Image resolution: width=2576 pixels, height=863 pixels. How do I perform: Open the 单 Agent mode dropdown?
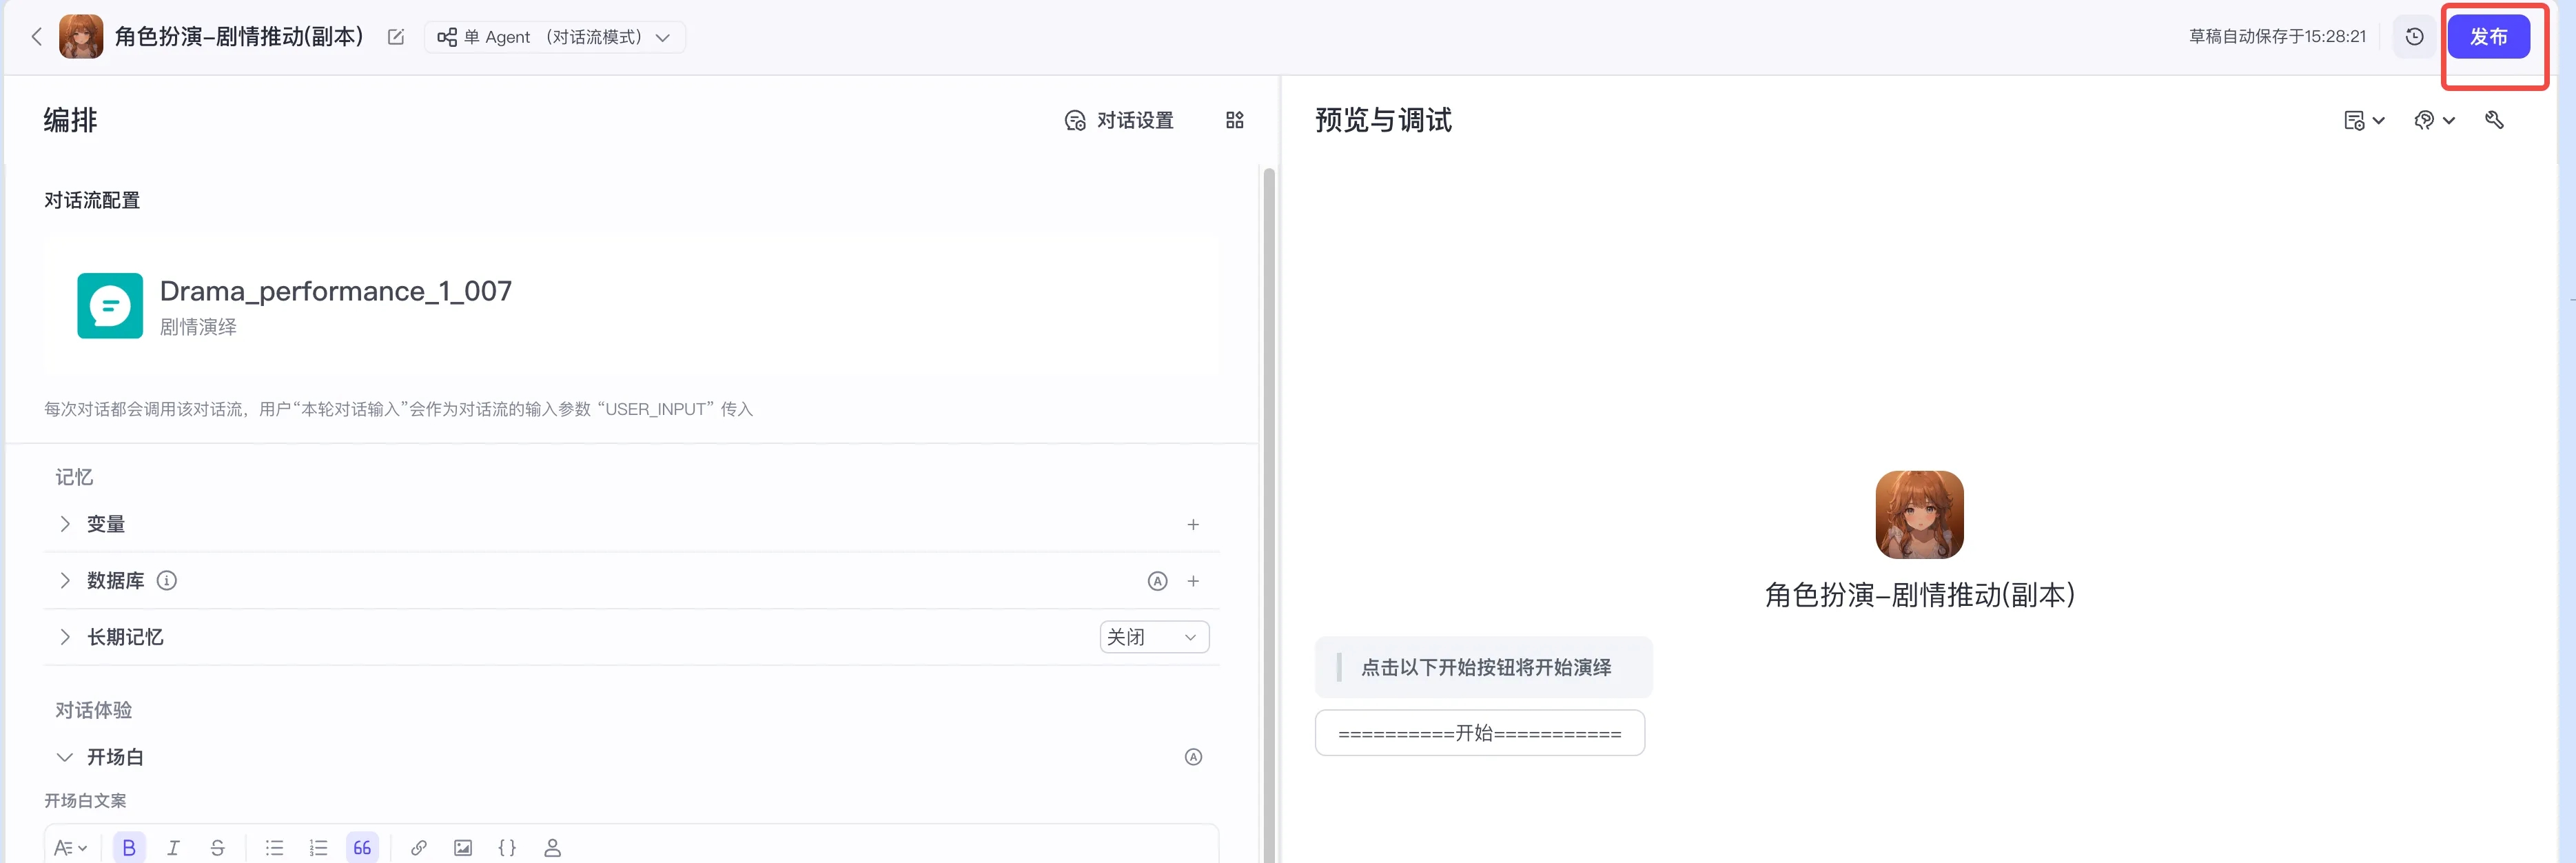point(555,37)
